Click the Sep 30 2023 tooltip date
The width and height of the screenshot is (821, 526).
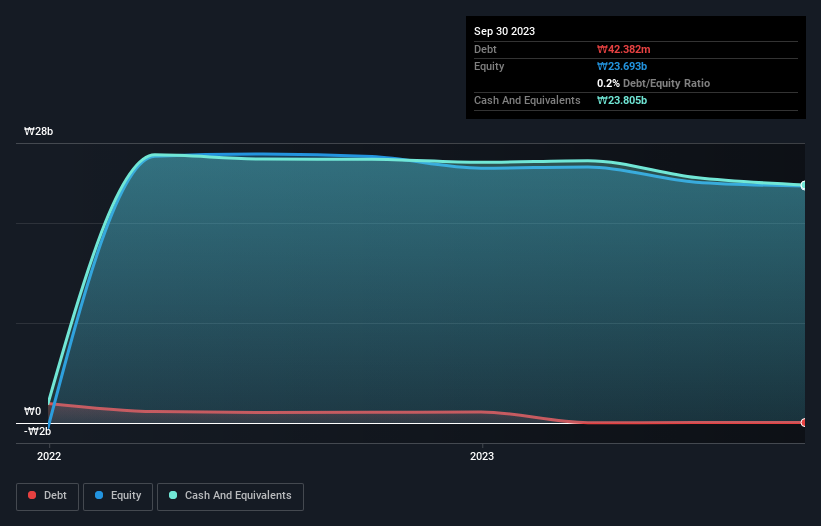(x=504, y=31)
